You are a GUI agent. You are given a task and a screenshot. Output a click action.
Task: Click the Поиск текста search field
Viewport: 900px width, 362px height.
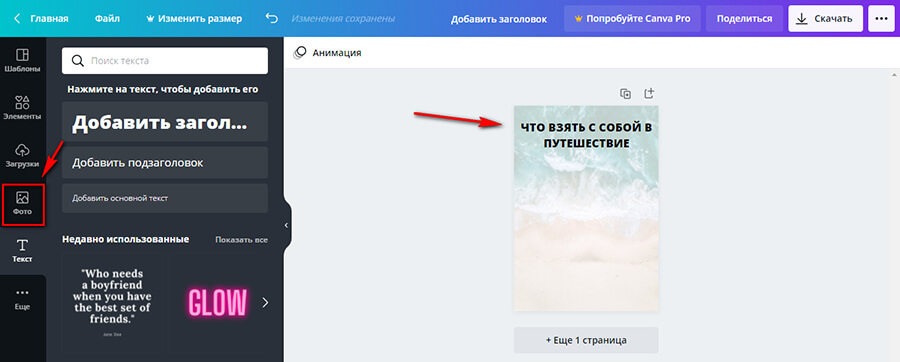165,61
